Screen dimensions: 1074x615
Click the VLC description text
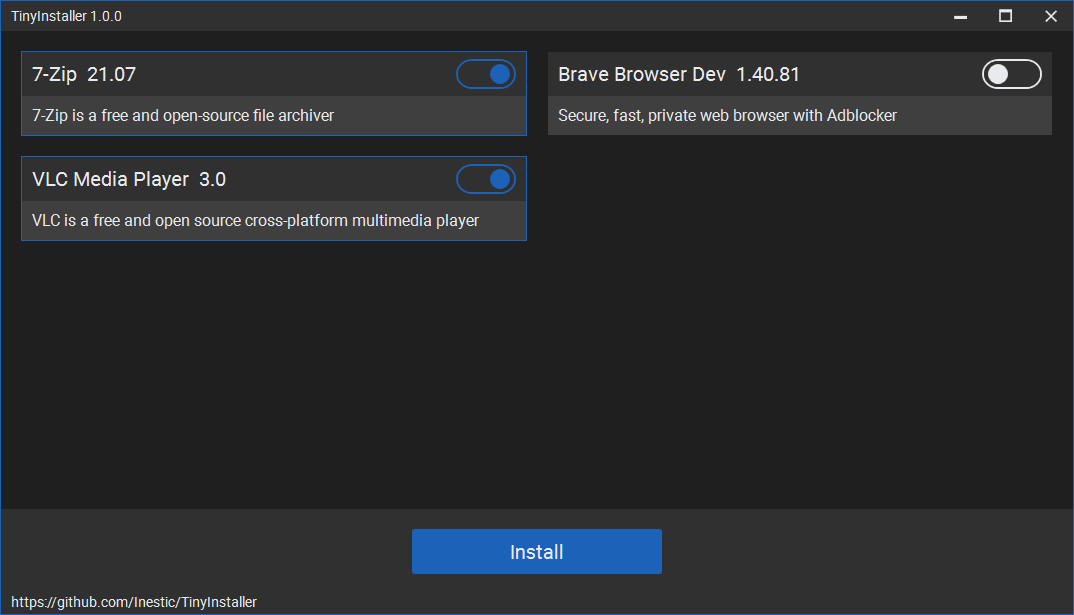(x=255, y=221)
